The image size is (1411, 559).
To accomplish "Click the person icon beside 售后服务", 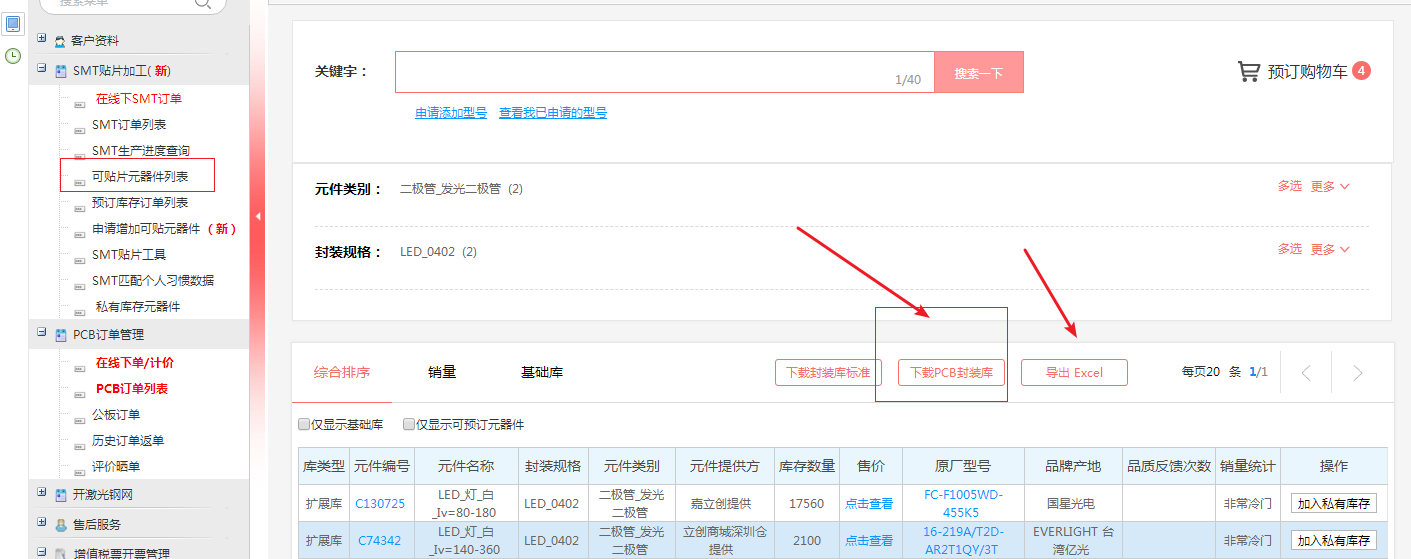I will (61, 525).
